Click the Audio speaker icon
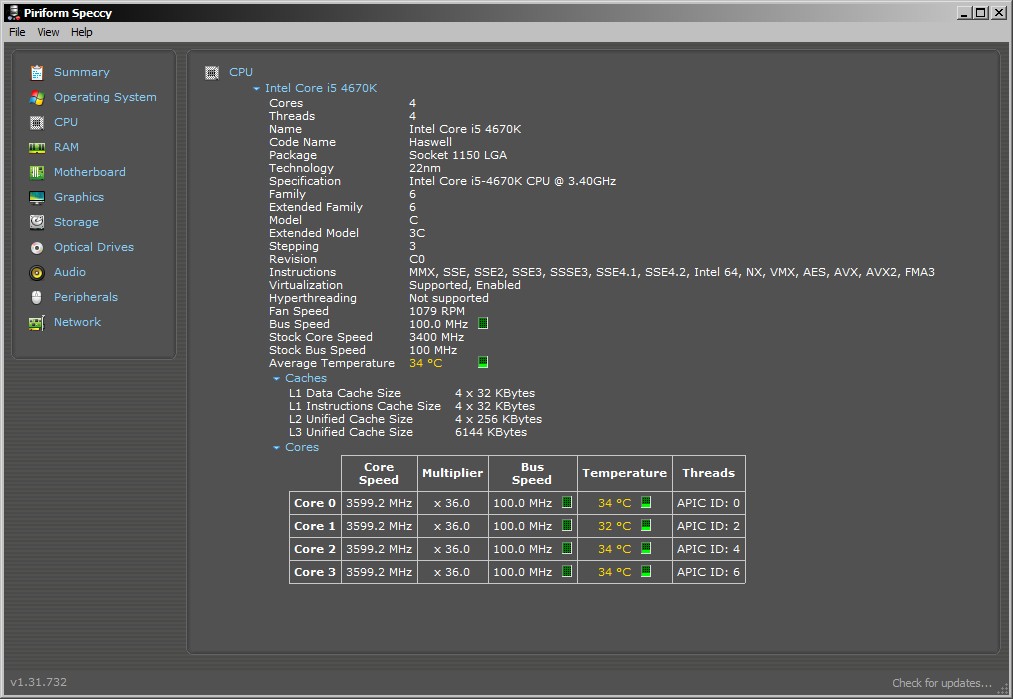The height and width of the screenshot is (699, 1013). coord(37,272)
